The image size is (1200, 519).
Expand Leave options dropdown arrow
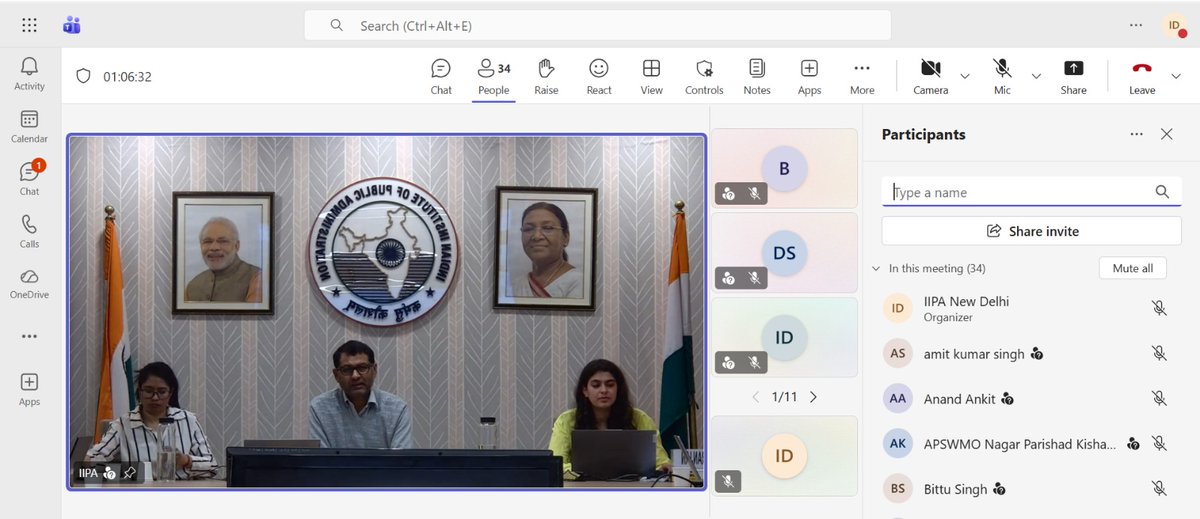coord(1175,76)
